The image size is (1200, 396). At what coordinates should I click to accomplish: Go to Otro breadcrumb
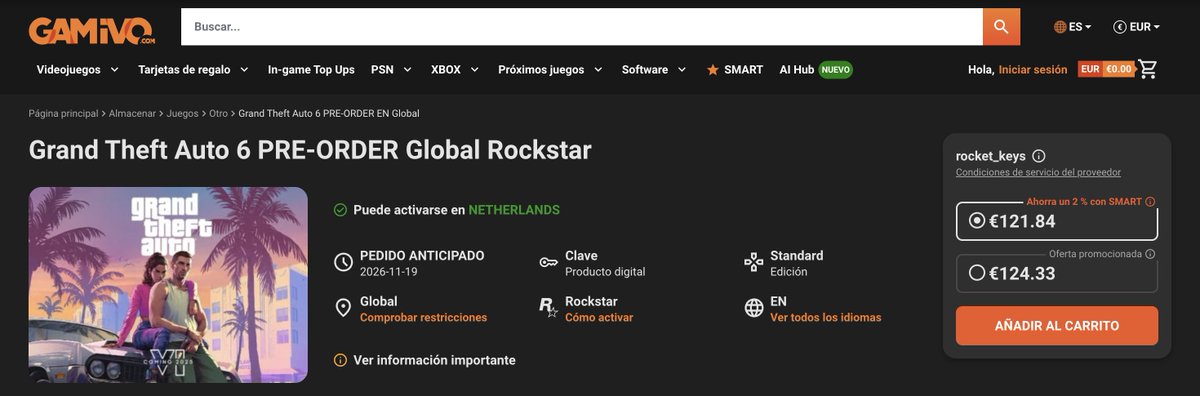click(219, 113)
